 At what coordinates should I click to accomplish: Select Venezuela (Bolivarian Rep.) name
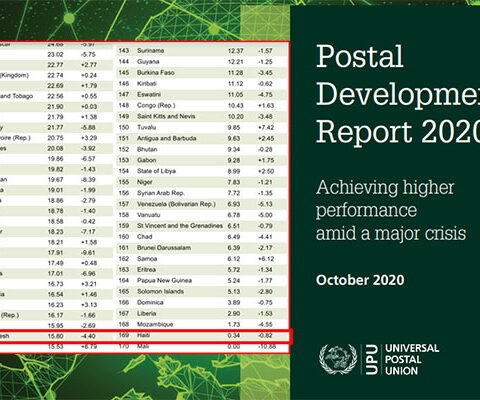coord(176,204)
